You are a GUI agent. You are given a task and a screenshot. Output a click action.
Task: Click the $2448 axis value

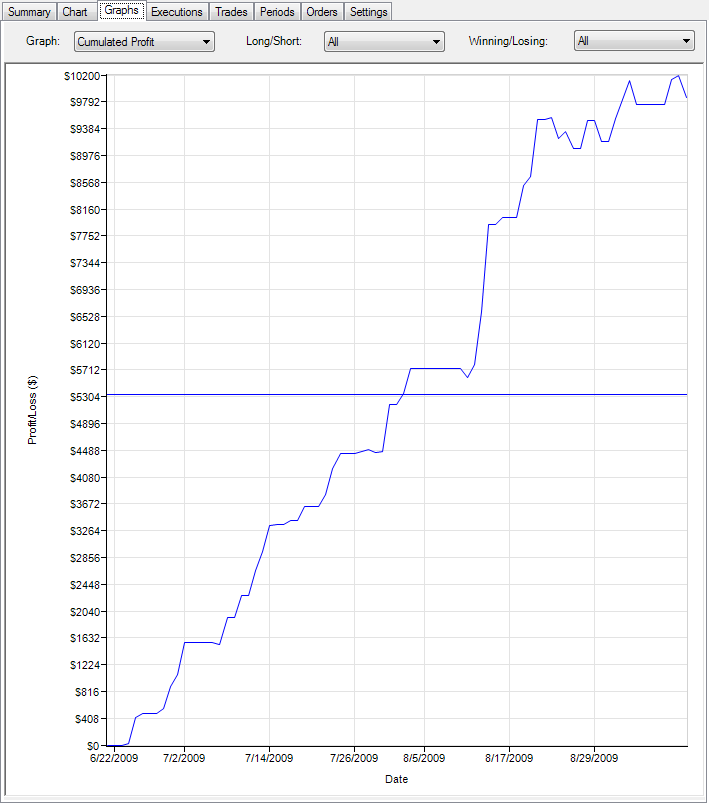point(85,585)
